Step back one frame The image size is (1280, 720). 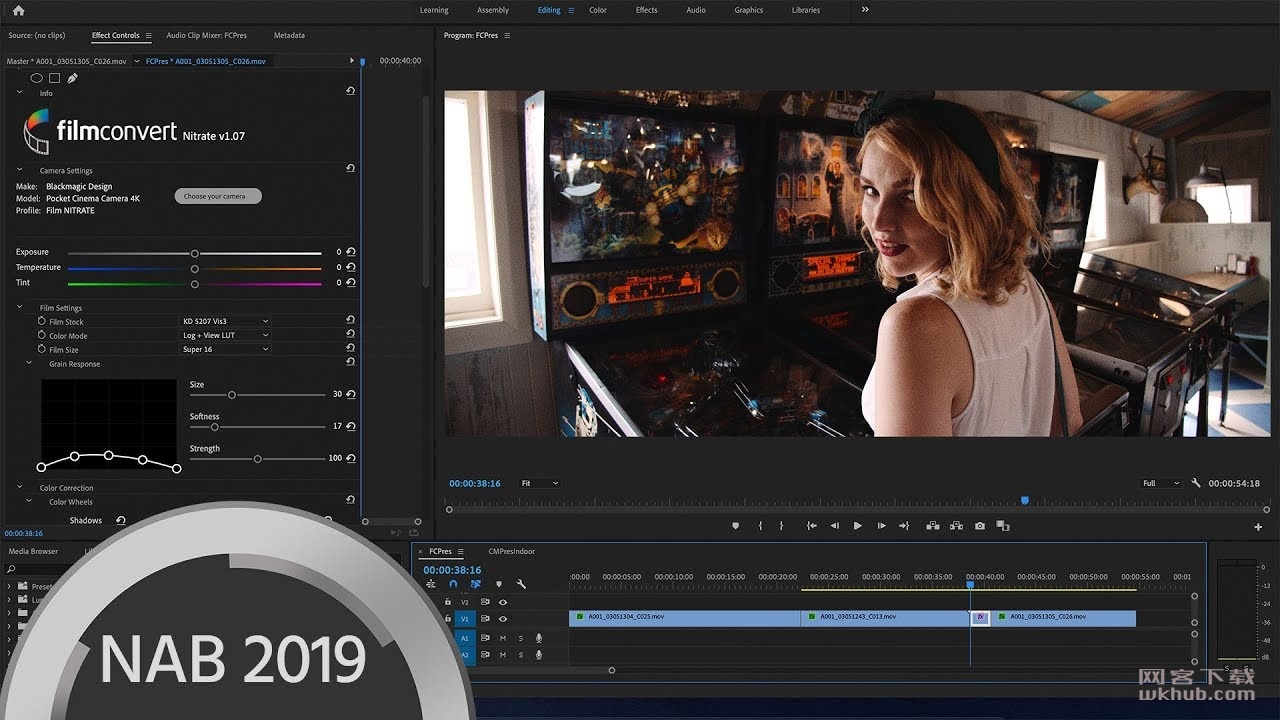835,526
